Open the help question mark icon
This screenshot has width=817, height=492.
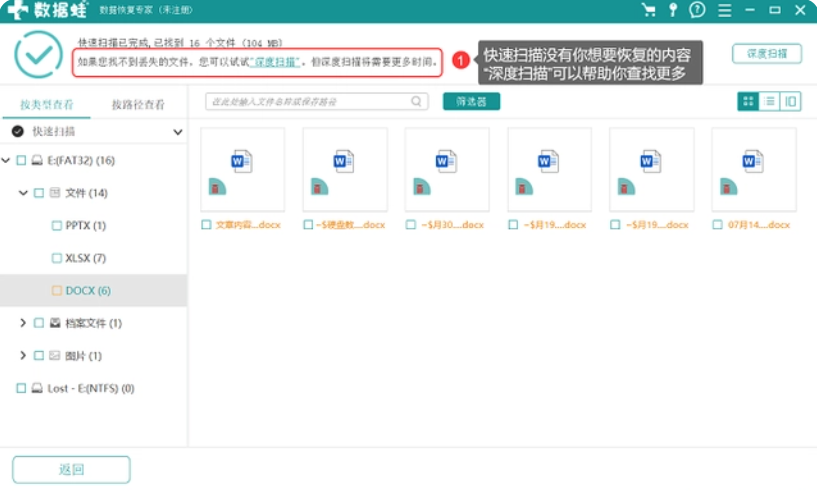click(697, 10)
